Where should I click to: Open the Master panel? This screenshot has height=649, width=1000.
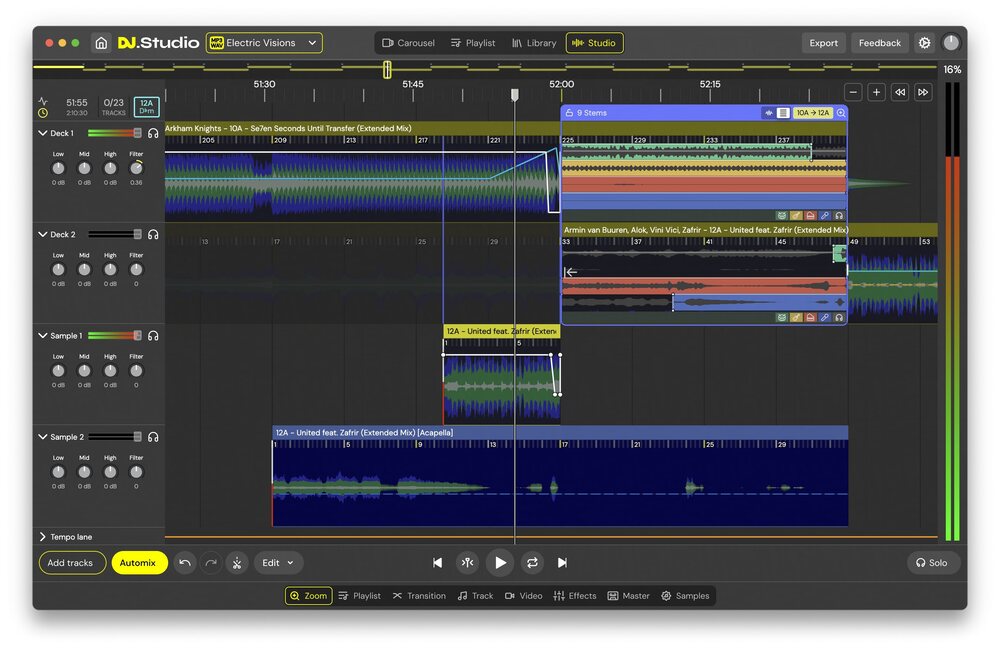pos(629,595)
